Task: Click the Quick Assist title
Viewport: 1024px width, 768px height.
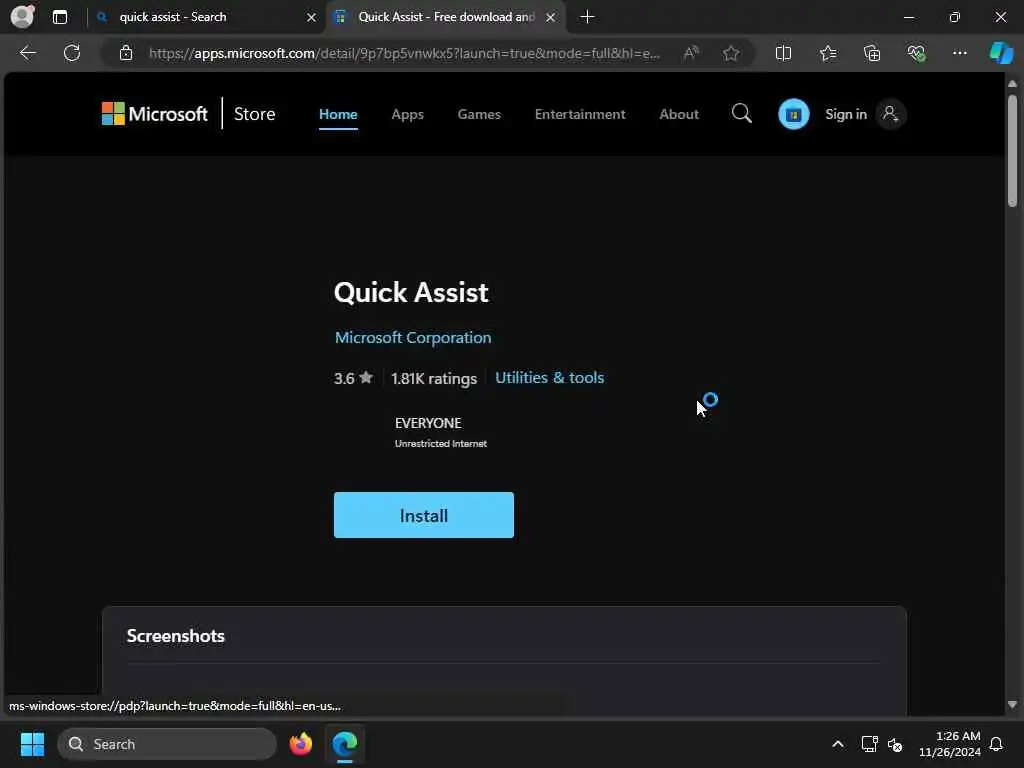Action: (411, 292)
